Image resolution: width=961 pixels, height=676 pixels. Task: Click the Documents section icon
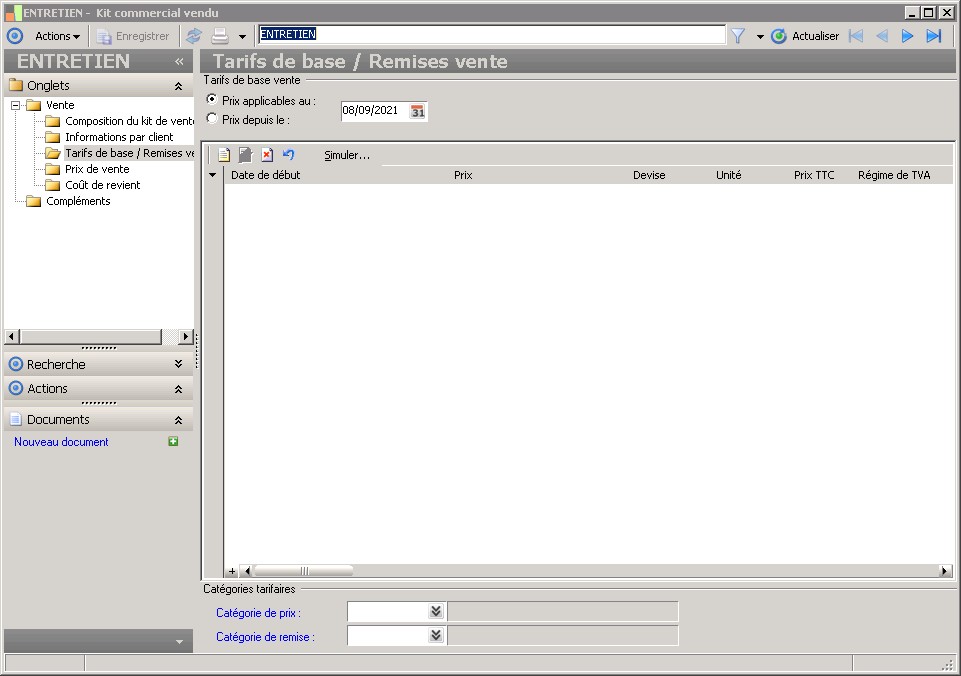(16, 419)
